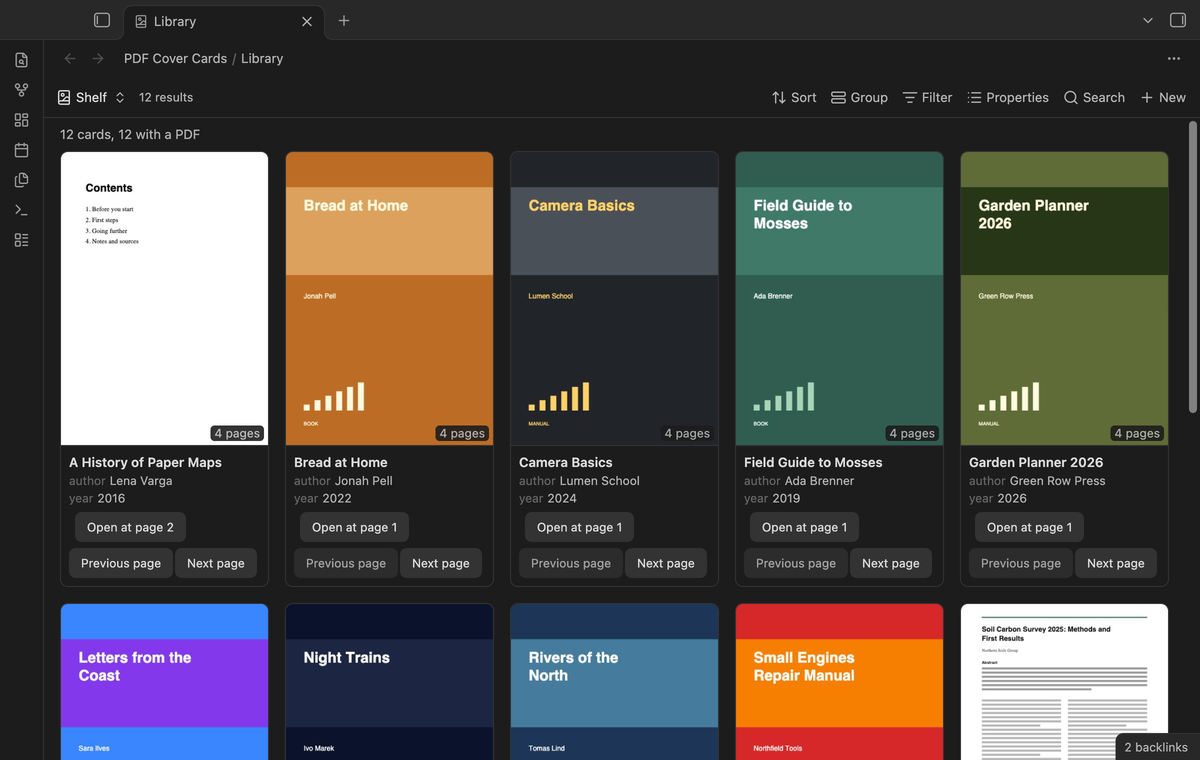Previous page on Bread at Home card
The width and height of the screenshot is (1200, 760).
[x=346, y=563]
